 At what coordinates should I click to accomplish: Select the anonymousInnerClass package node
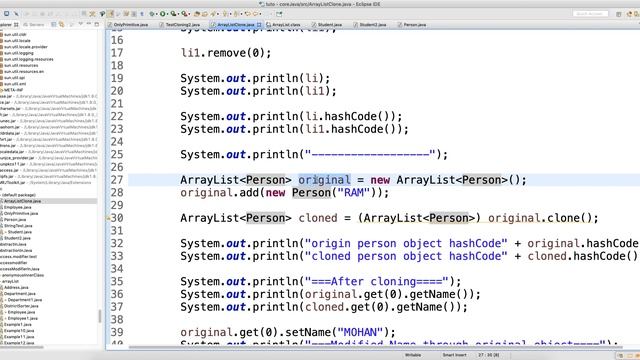click(22, 275)
